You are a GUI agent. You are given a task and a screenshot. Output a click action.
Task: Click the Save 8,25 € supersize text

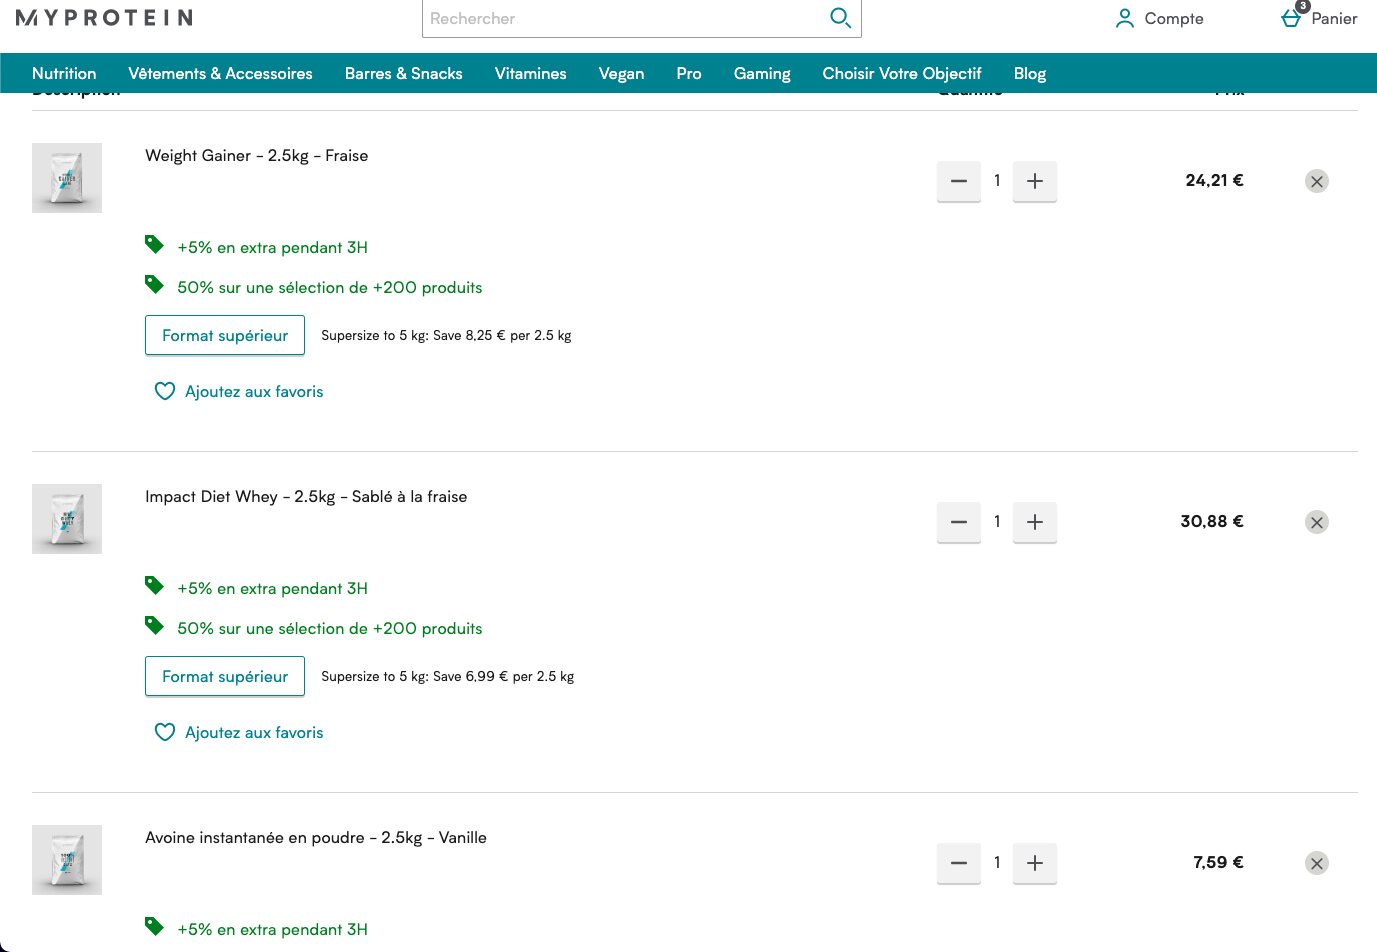[446, 335]
